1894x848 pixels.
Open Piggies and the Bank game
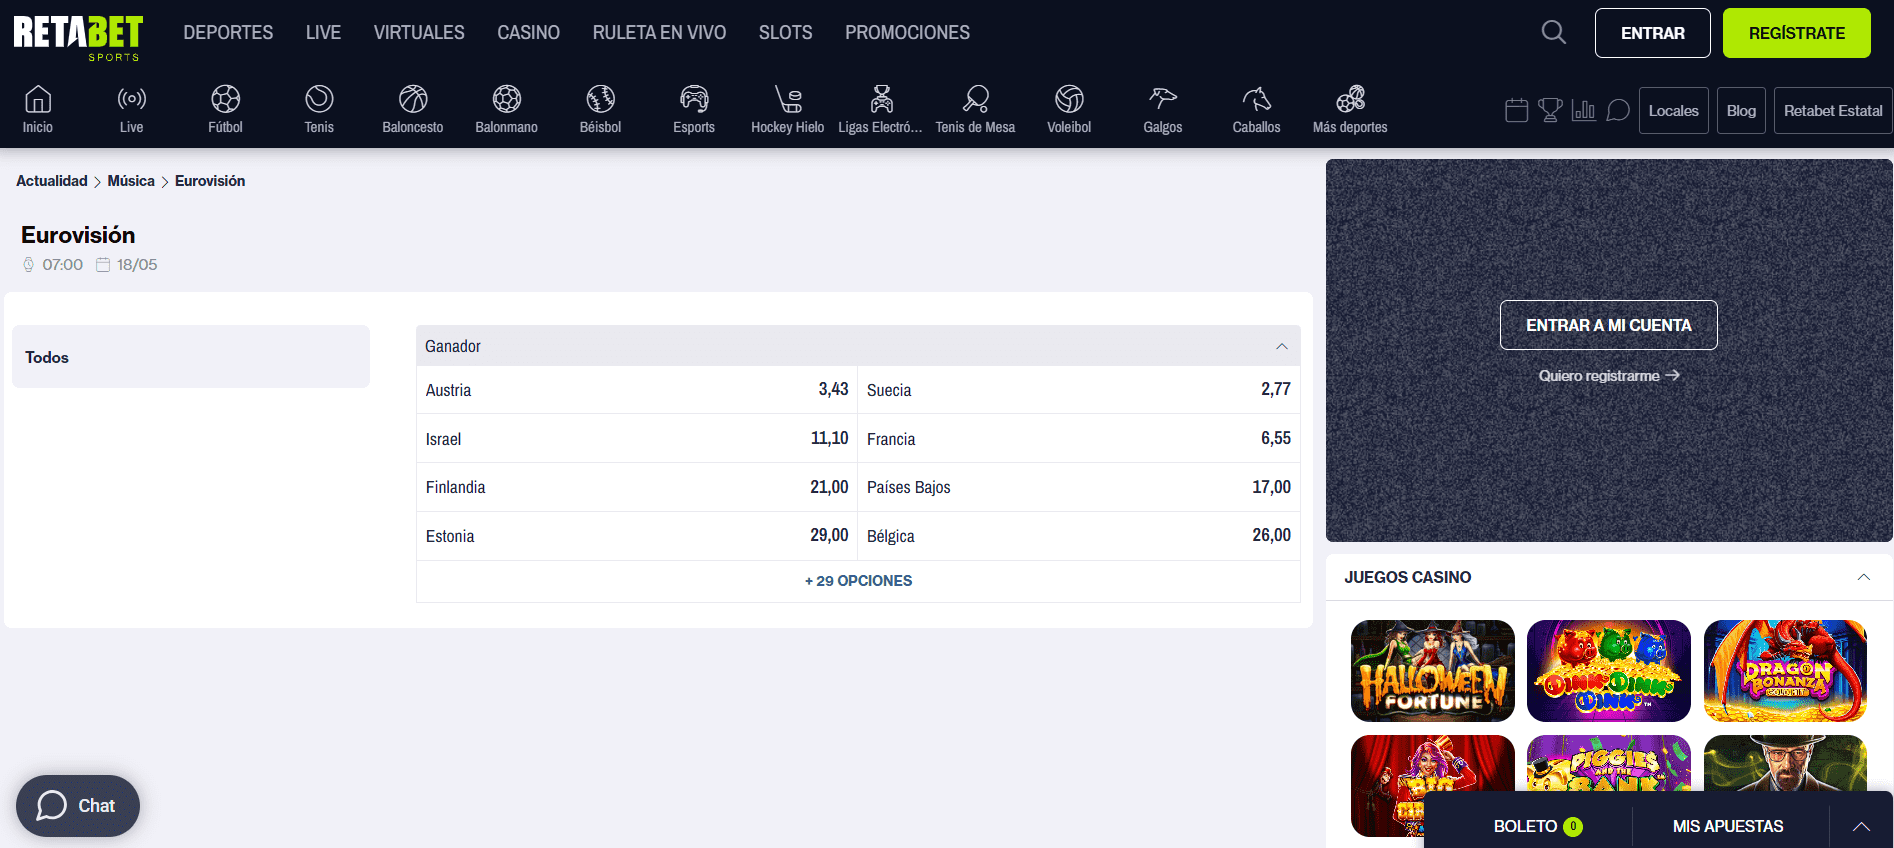point(1608,763)
